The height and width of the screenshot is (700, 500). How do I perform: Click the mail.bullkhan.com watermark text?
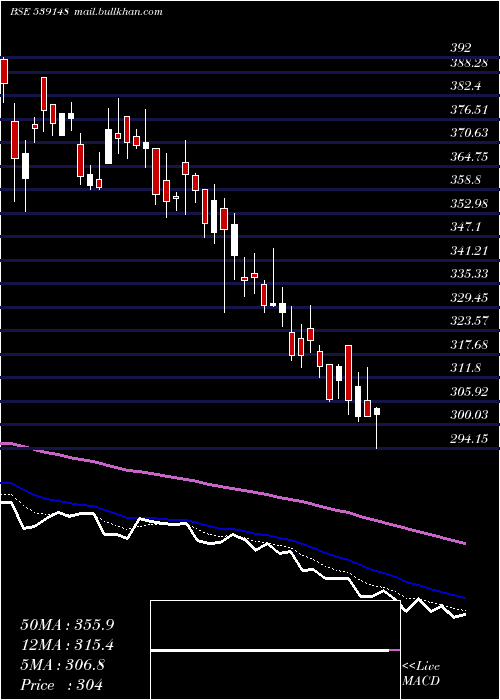117,12
